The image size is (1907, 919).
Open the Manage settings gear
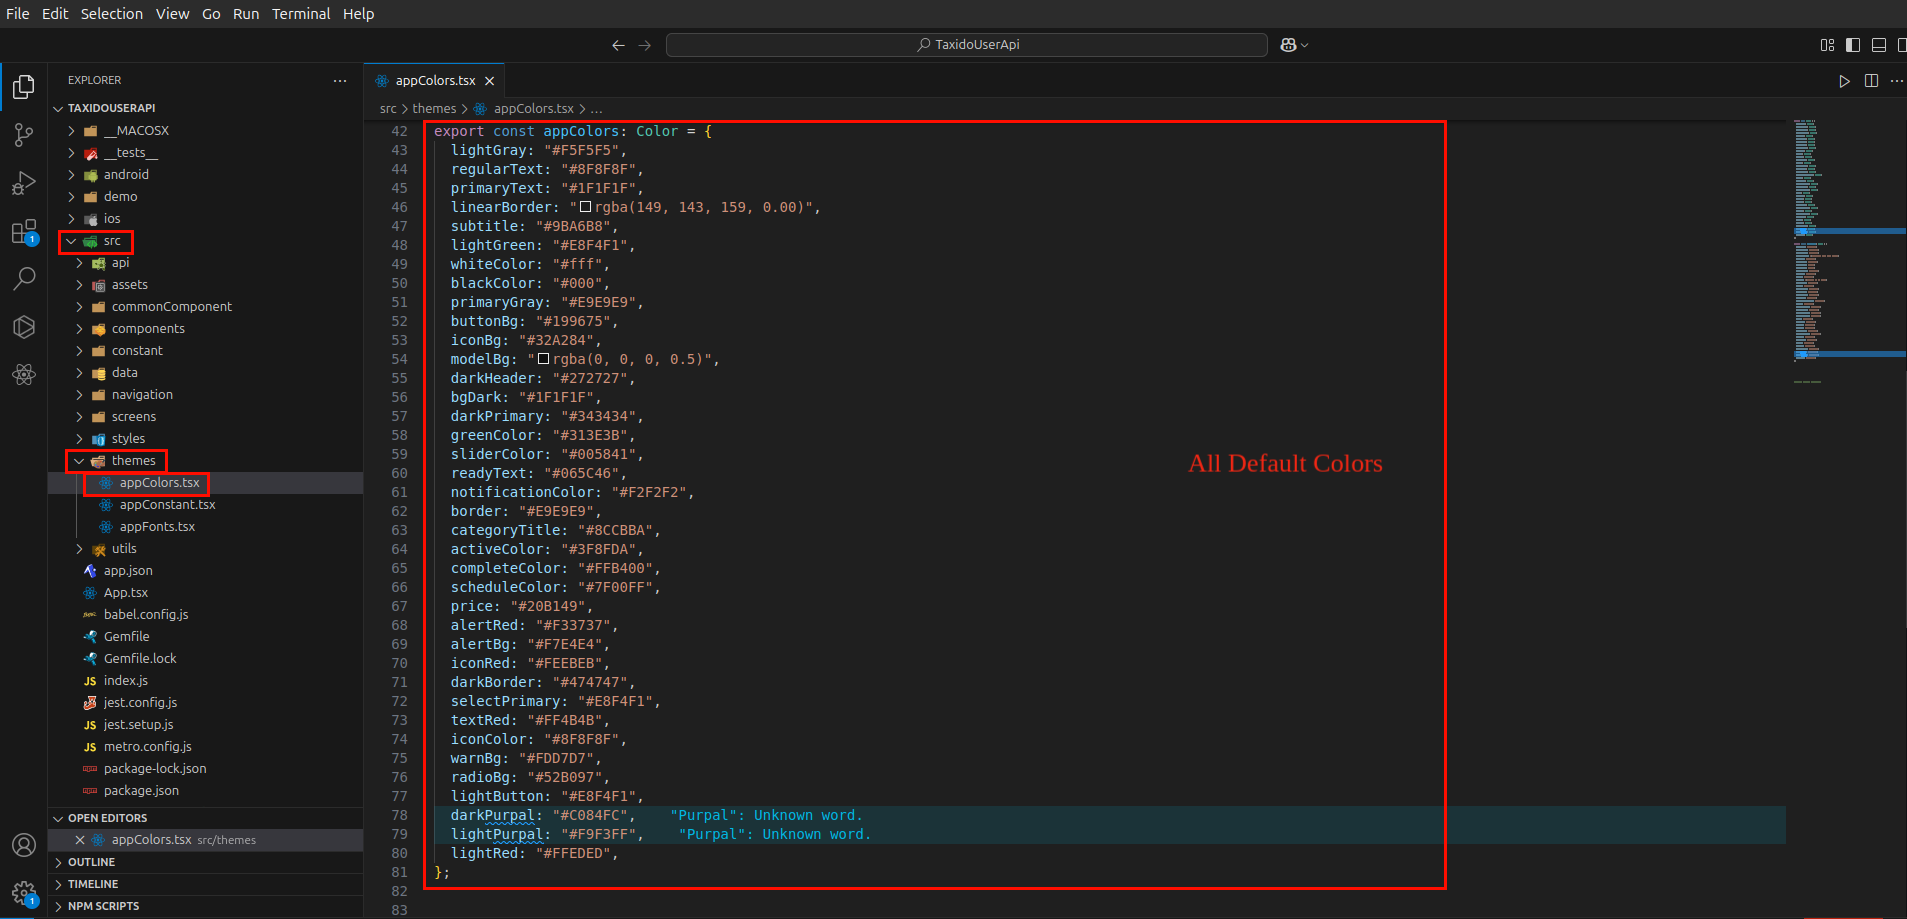click(x=24, y=892)
